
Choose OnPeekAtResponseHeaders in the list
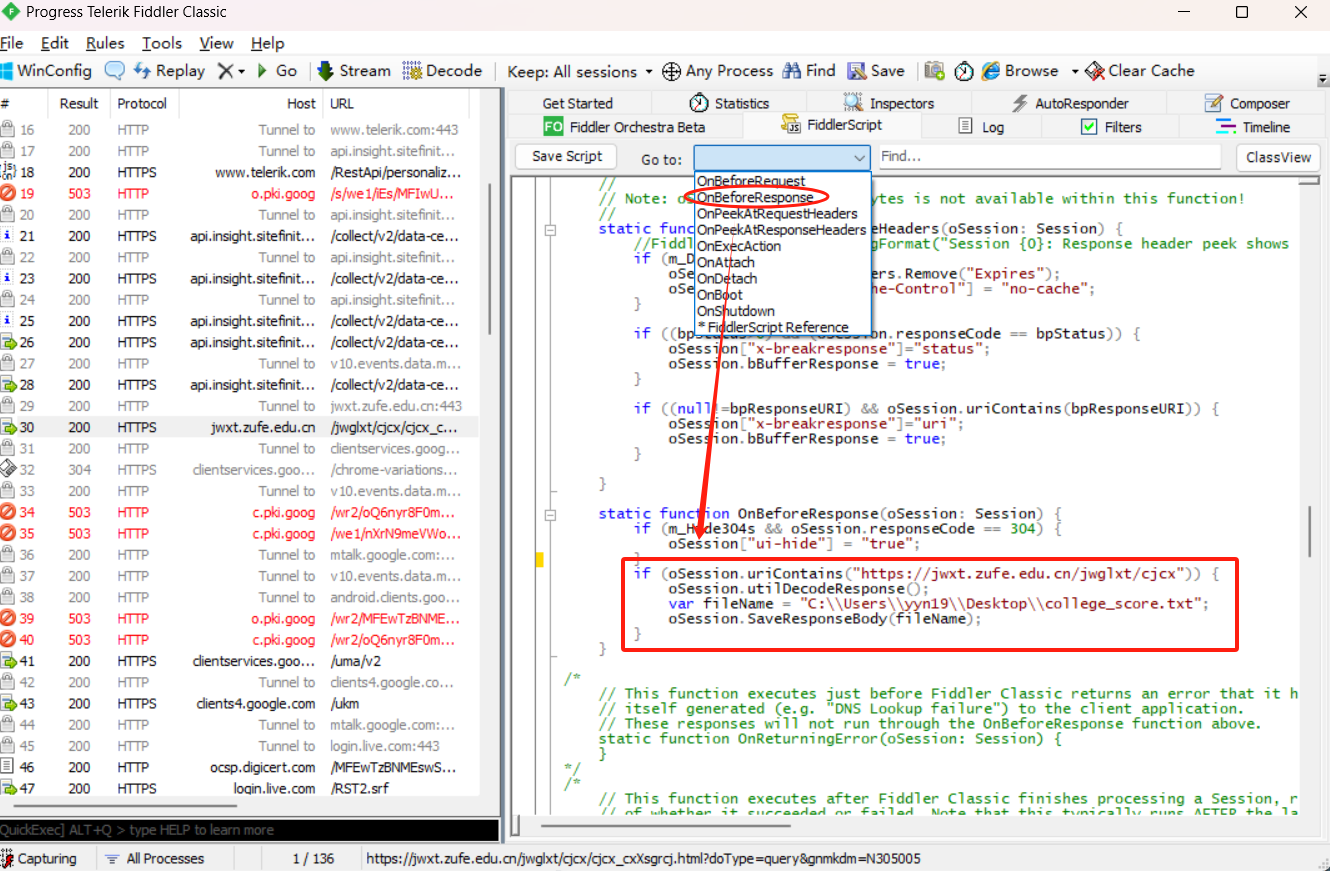(x=781, y=229)
